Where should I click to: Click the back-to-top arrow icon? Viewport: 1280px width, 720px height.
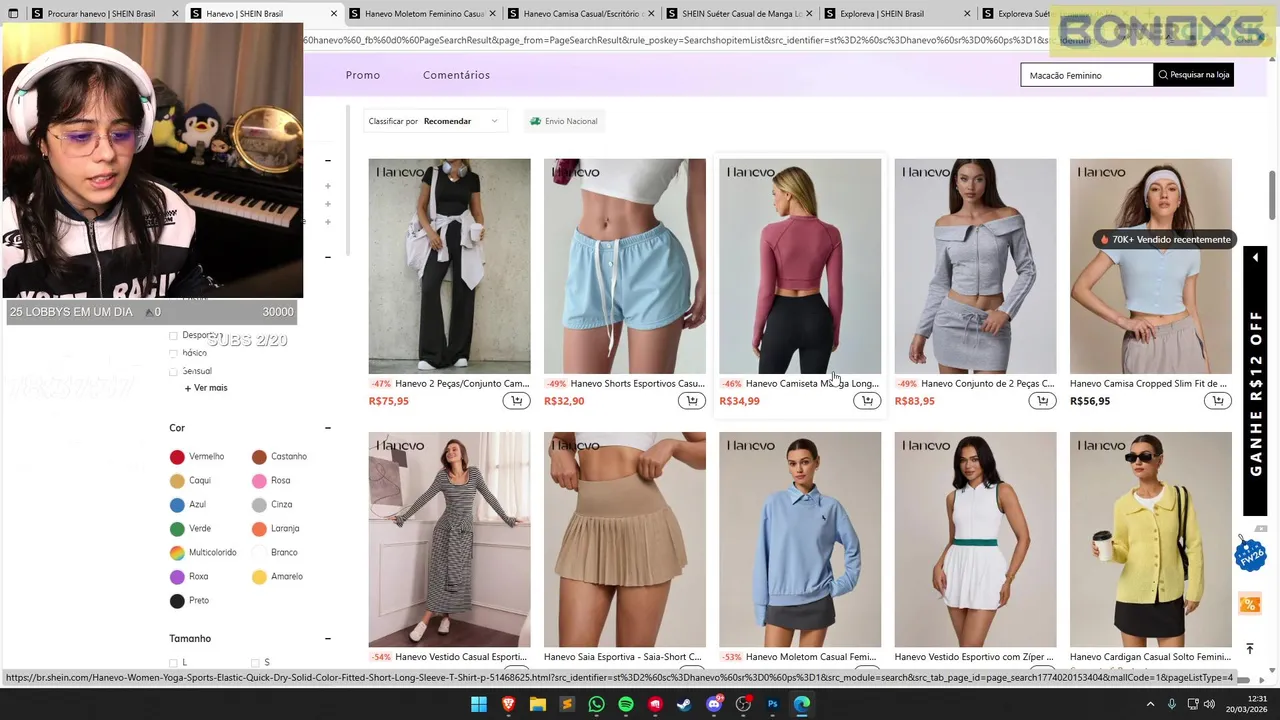point(1249,649)
